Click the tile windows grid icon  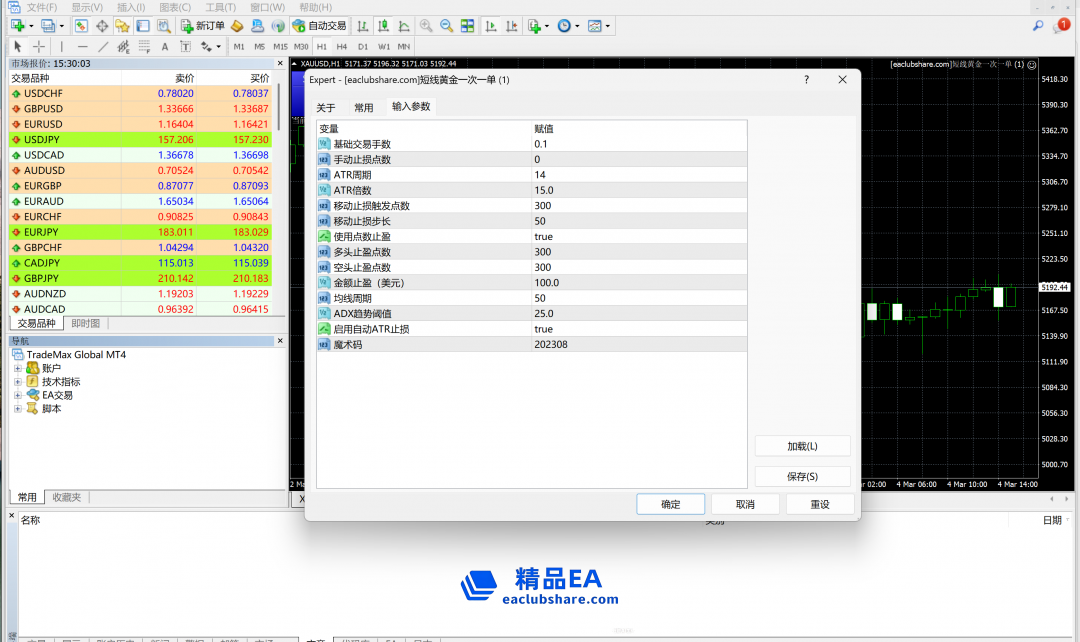[x=467, y=25]
